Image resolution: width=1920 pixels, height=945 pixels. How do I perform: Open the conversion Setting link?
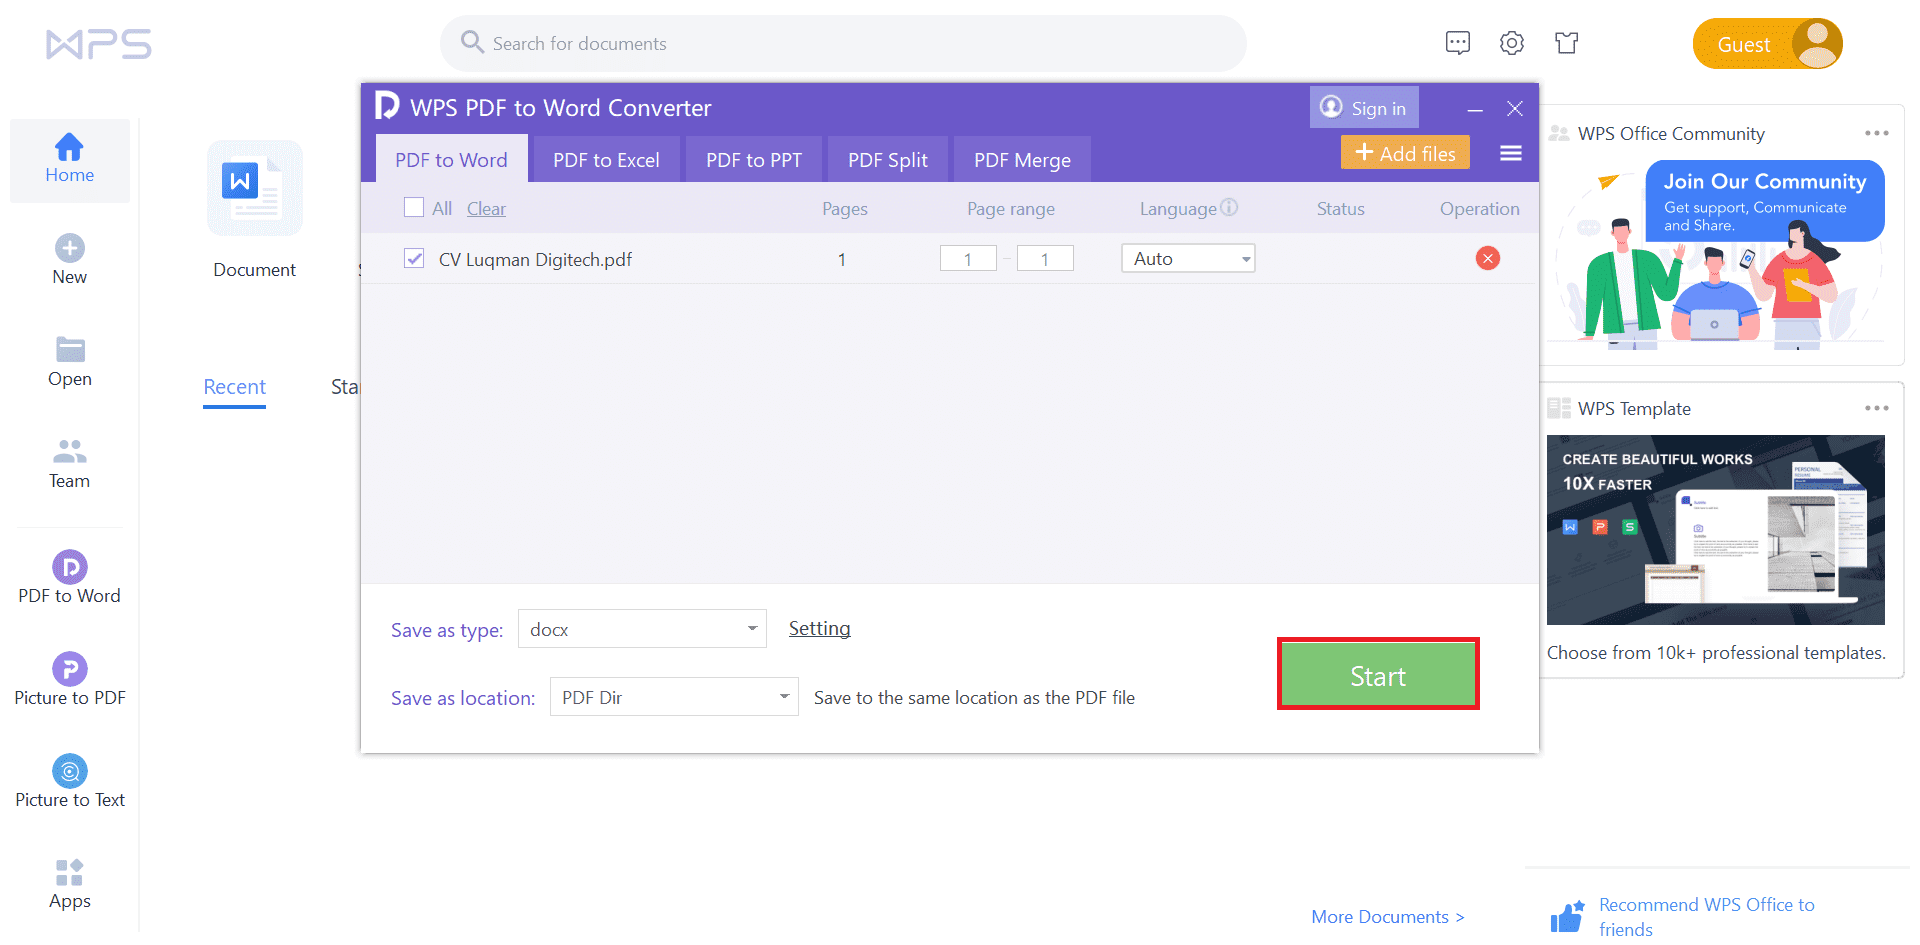click(x=819, y=628)
